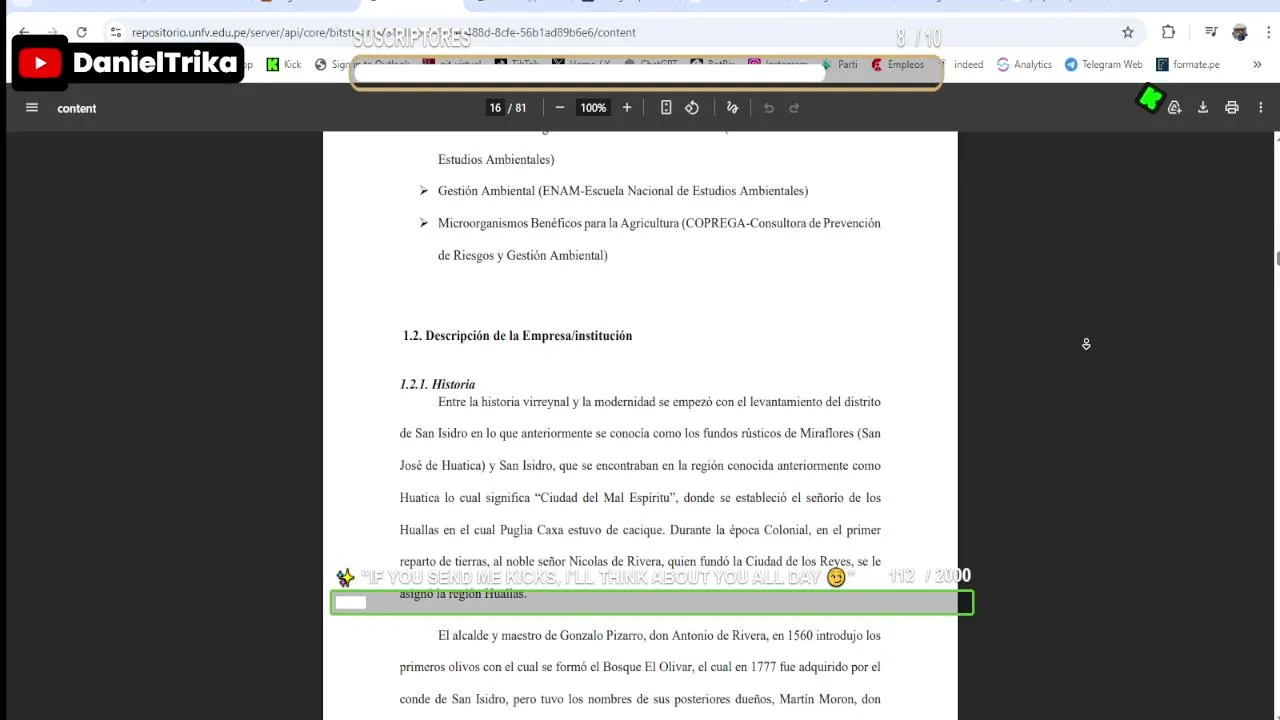Click the PDF zoom out button
The width and height of the screenshot is (1280, 720).
pos(560,108)
